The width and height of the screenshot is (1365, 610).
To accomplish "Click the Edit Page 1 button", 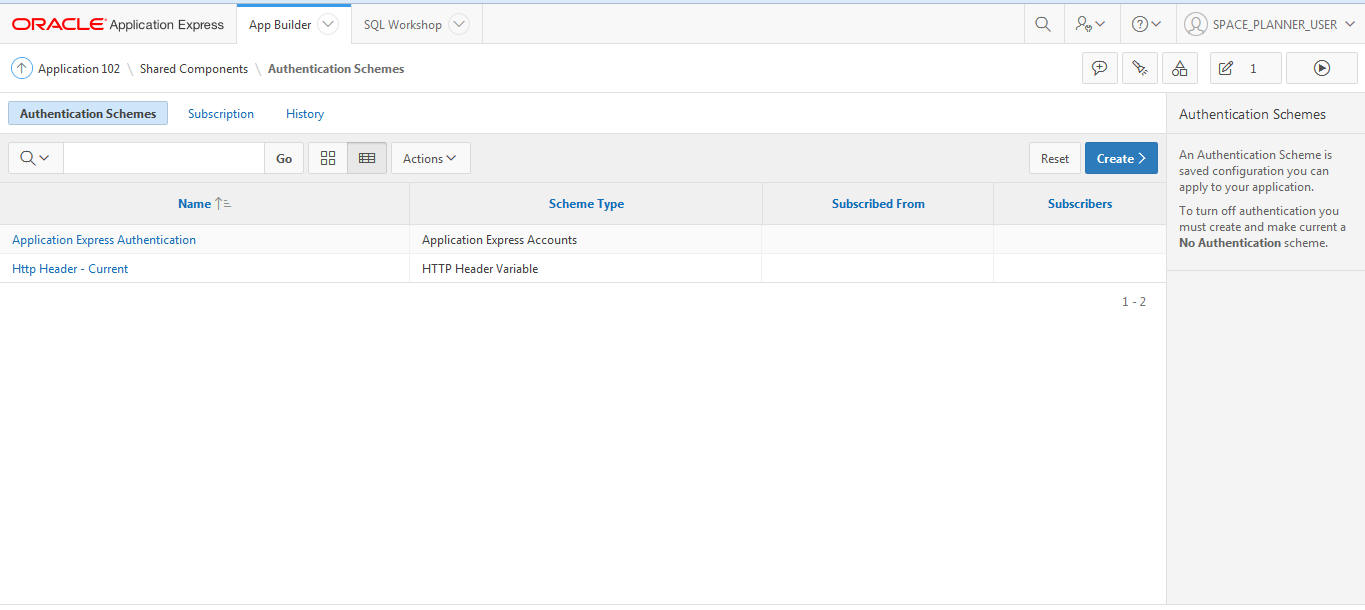I will [1245, 68].
